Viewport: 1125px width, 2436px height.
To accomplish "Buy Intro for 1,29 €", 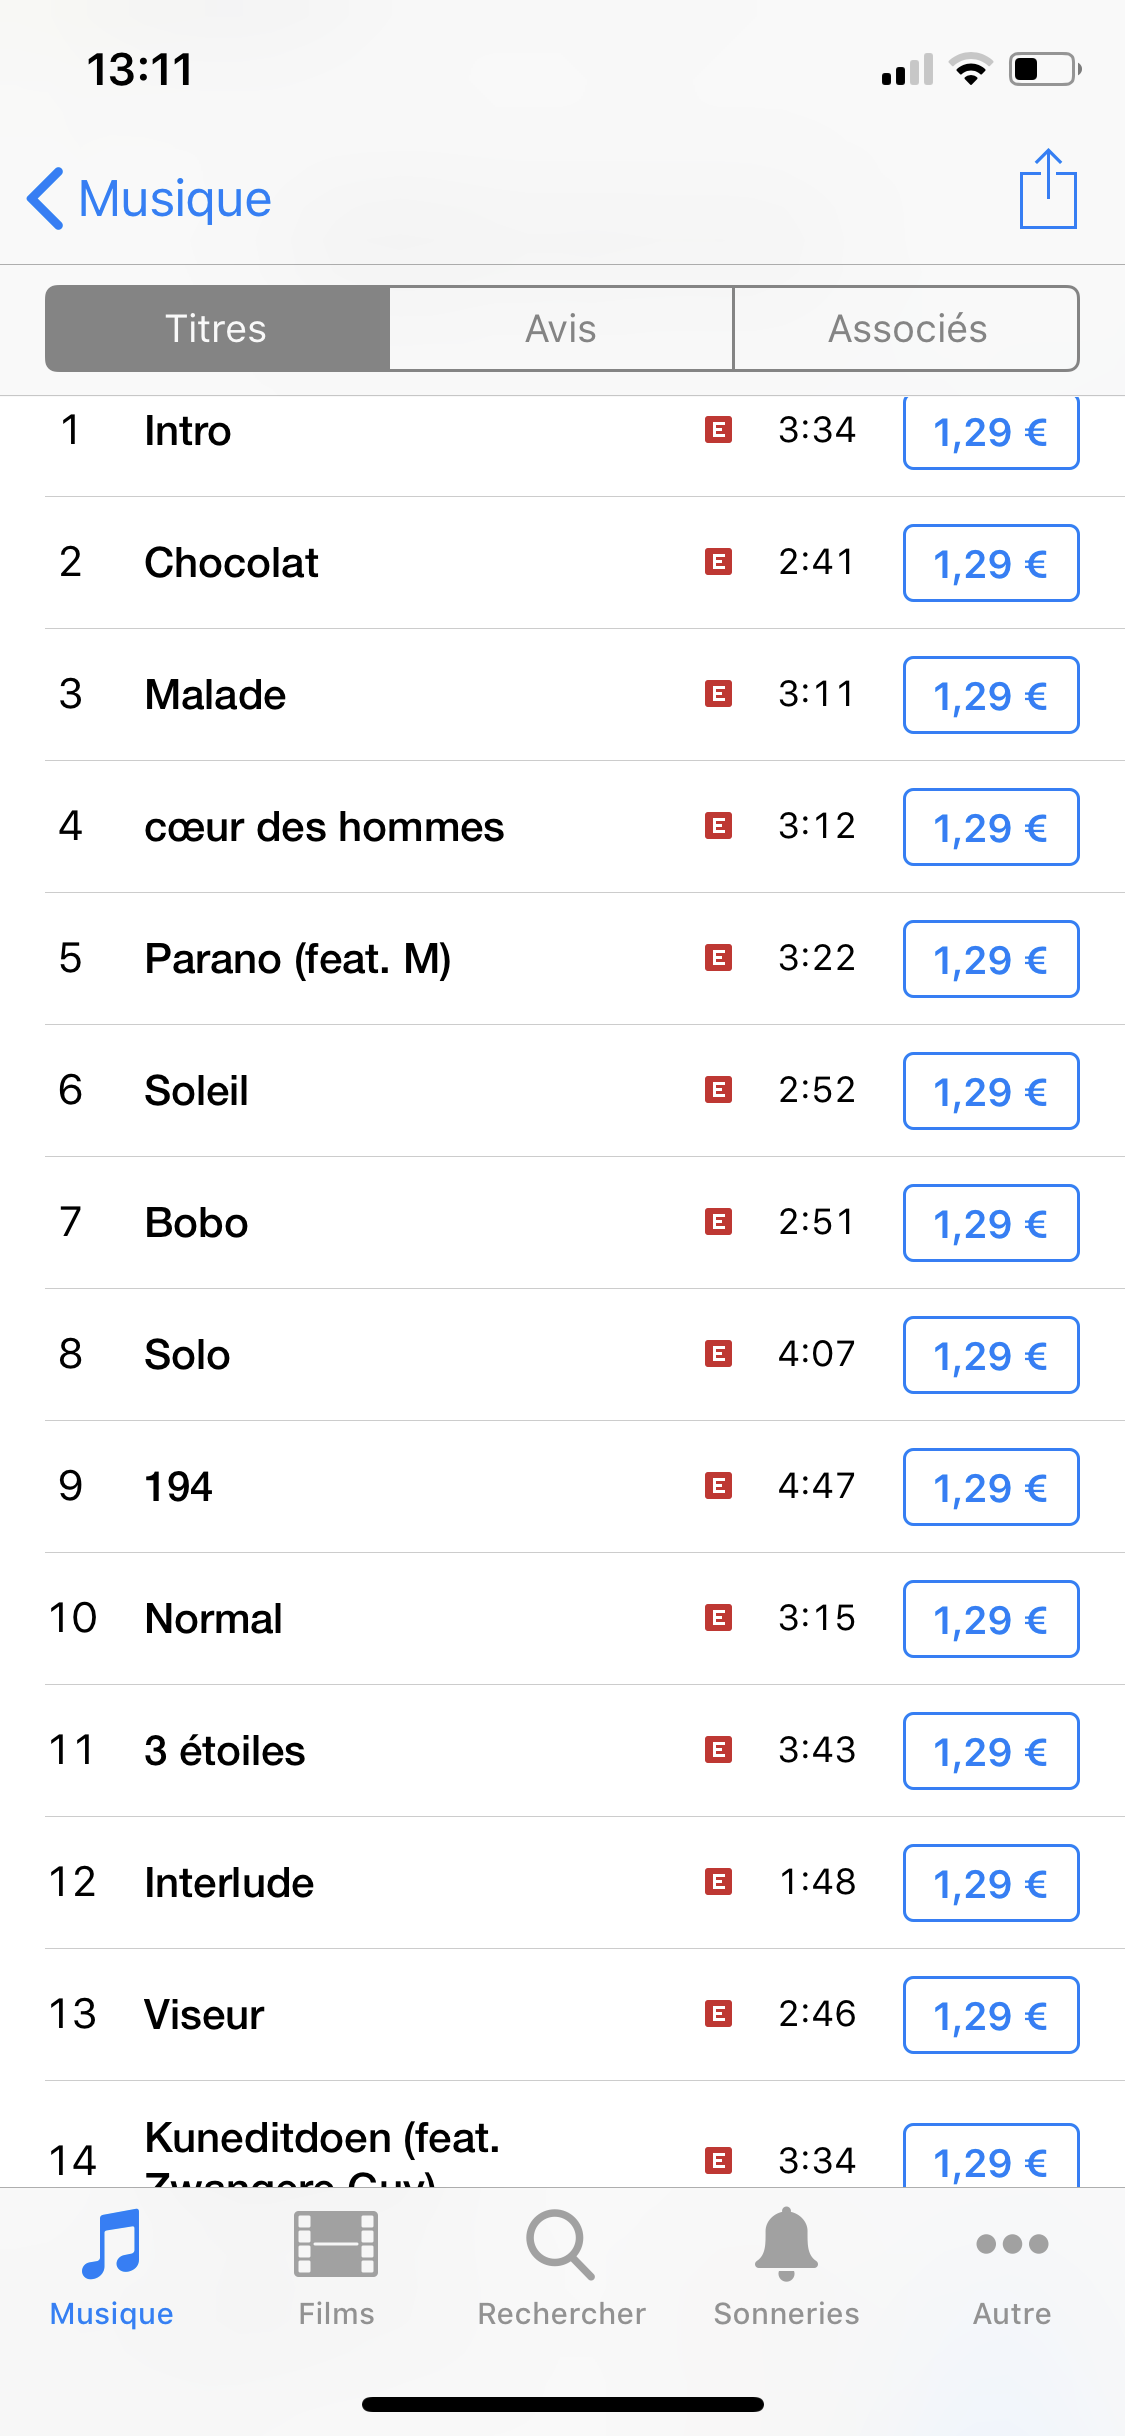I will (x=990, y=432).
